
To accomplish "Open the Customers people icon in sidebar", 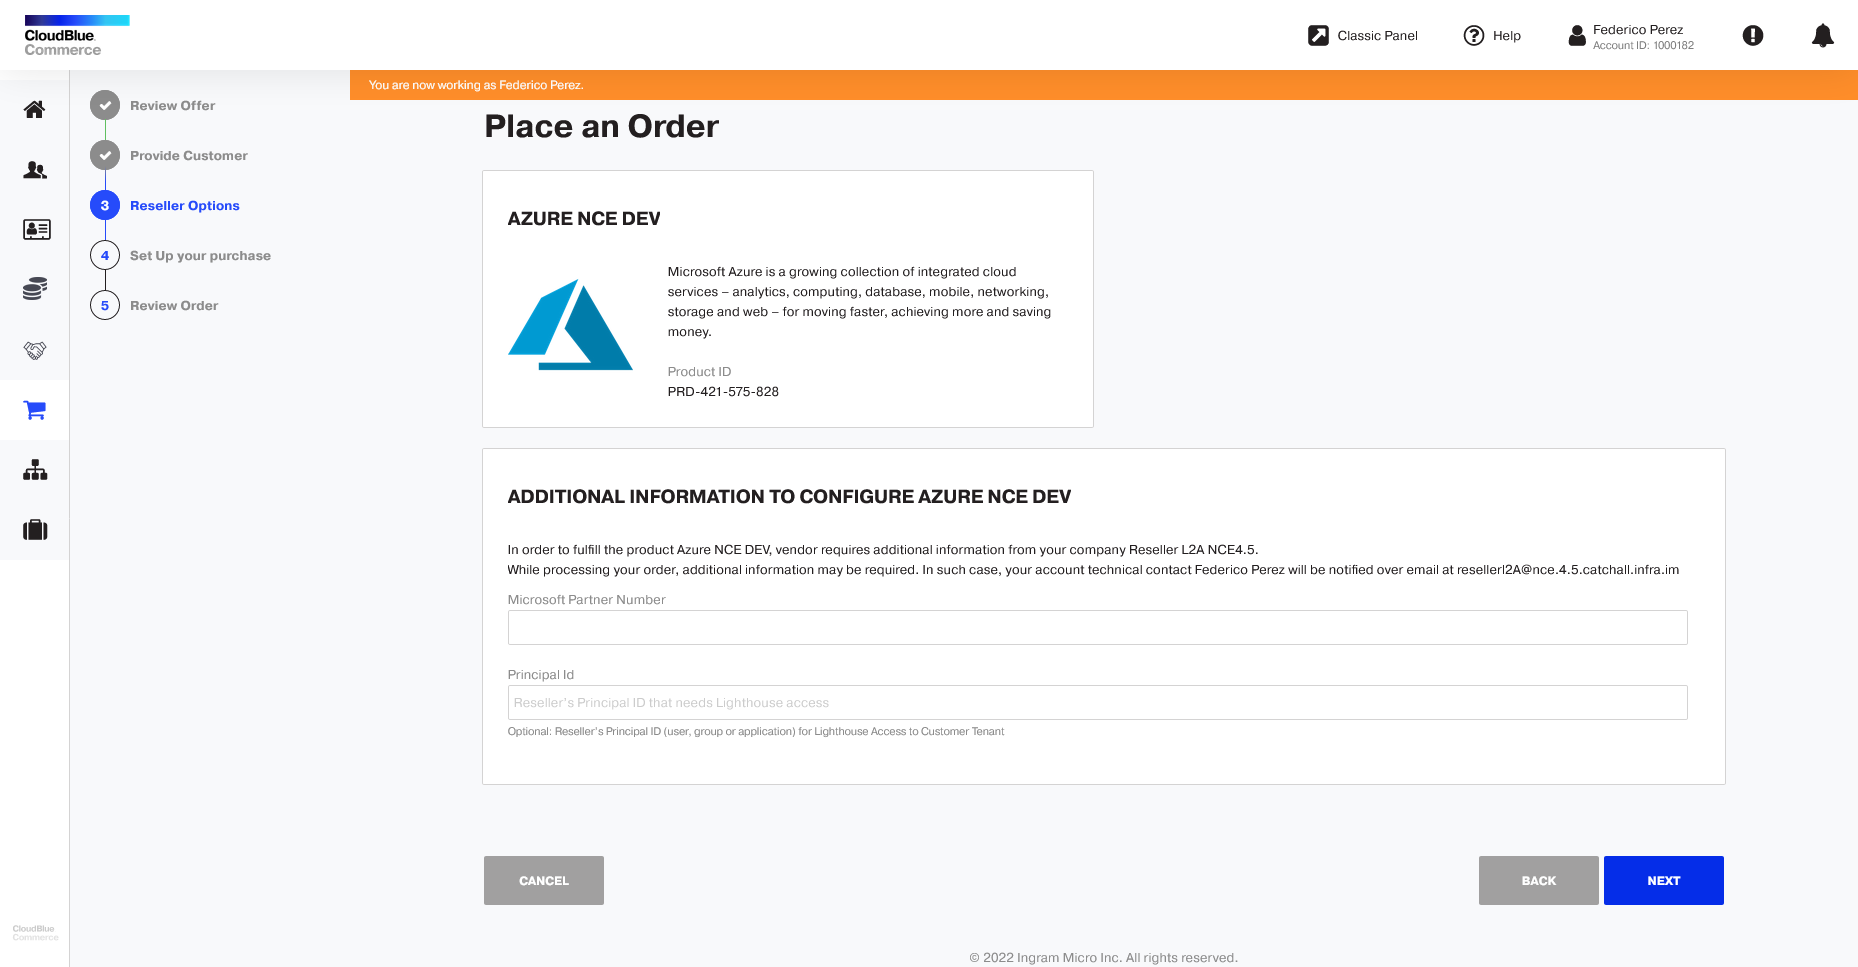I will 35,170.
